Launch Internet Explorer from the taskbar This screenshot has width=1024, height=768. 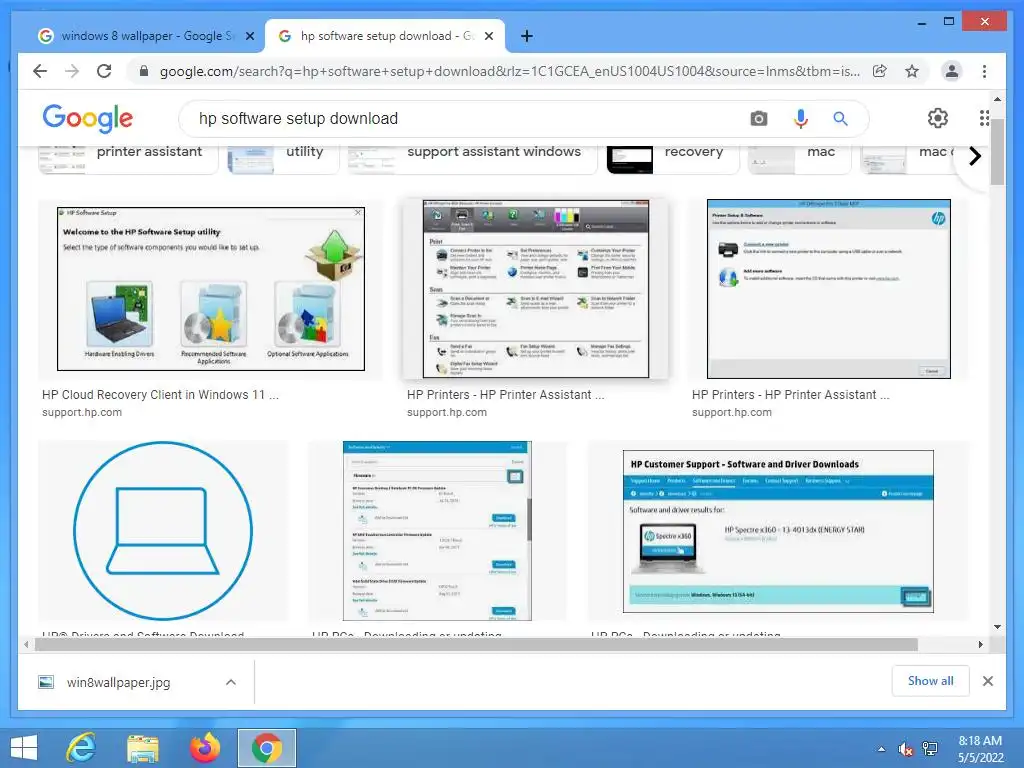click(81, 748)
